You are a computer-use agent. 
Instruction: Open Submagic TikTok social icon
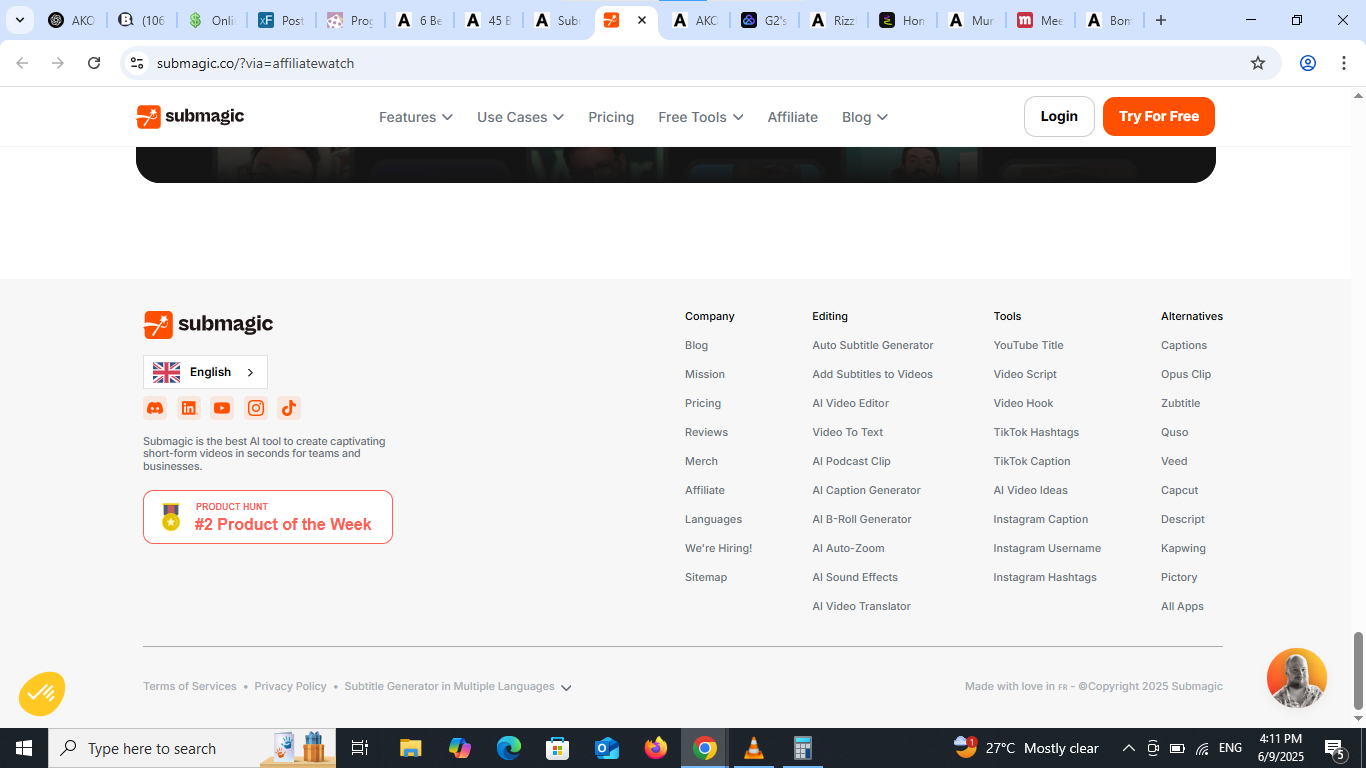click(x=289, y=408)
